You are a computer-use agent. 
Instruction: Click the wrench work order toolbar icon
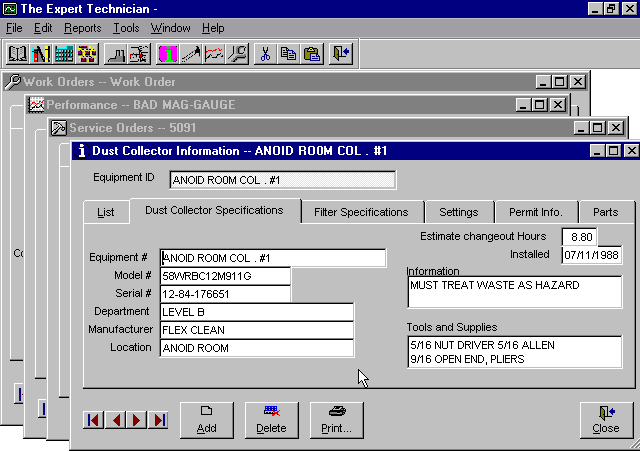(x=237, y=53)
